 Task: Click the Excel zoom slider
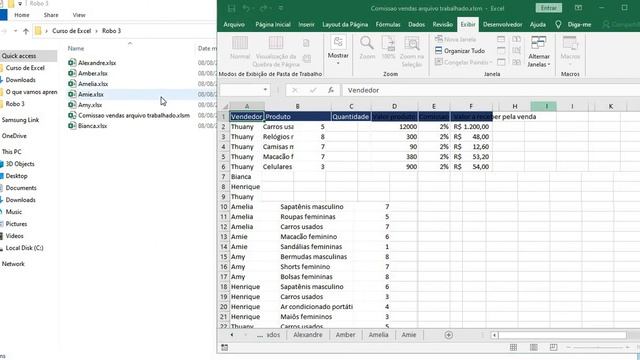tap(598, 347)
